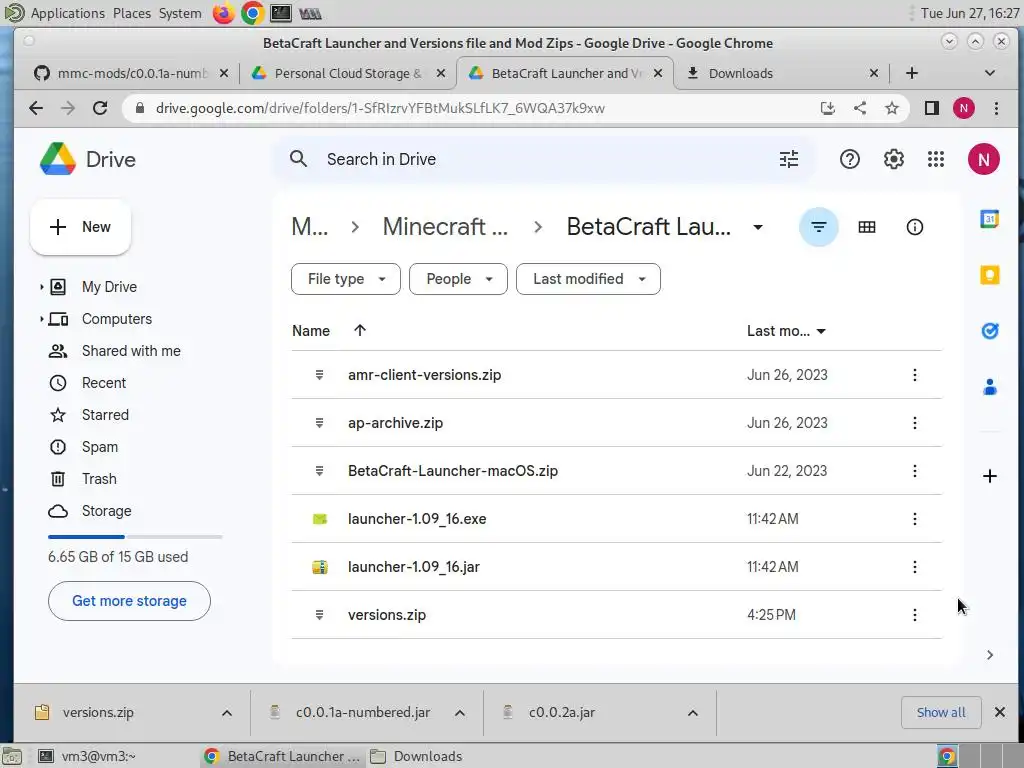Open Contacts side panel icon
1024x768 pixels.
coord(989,387)
